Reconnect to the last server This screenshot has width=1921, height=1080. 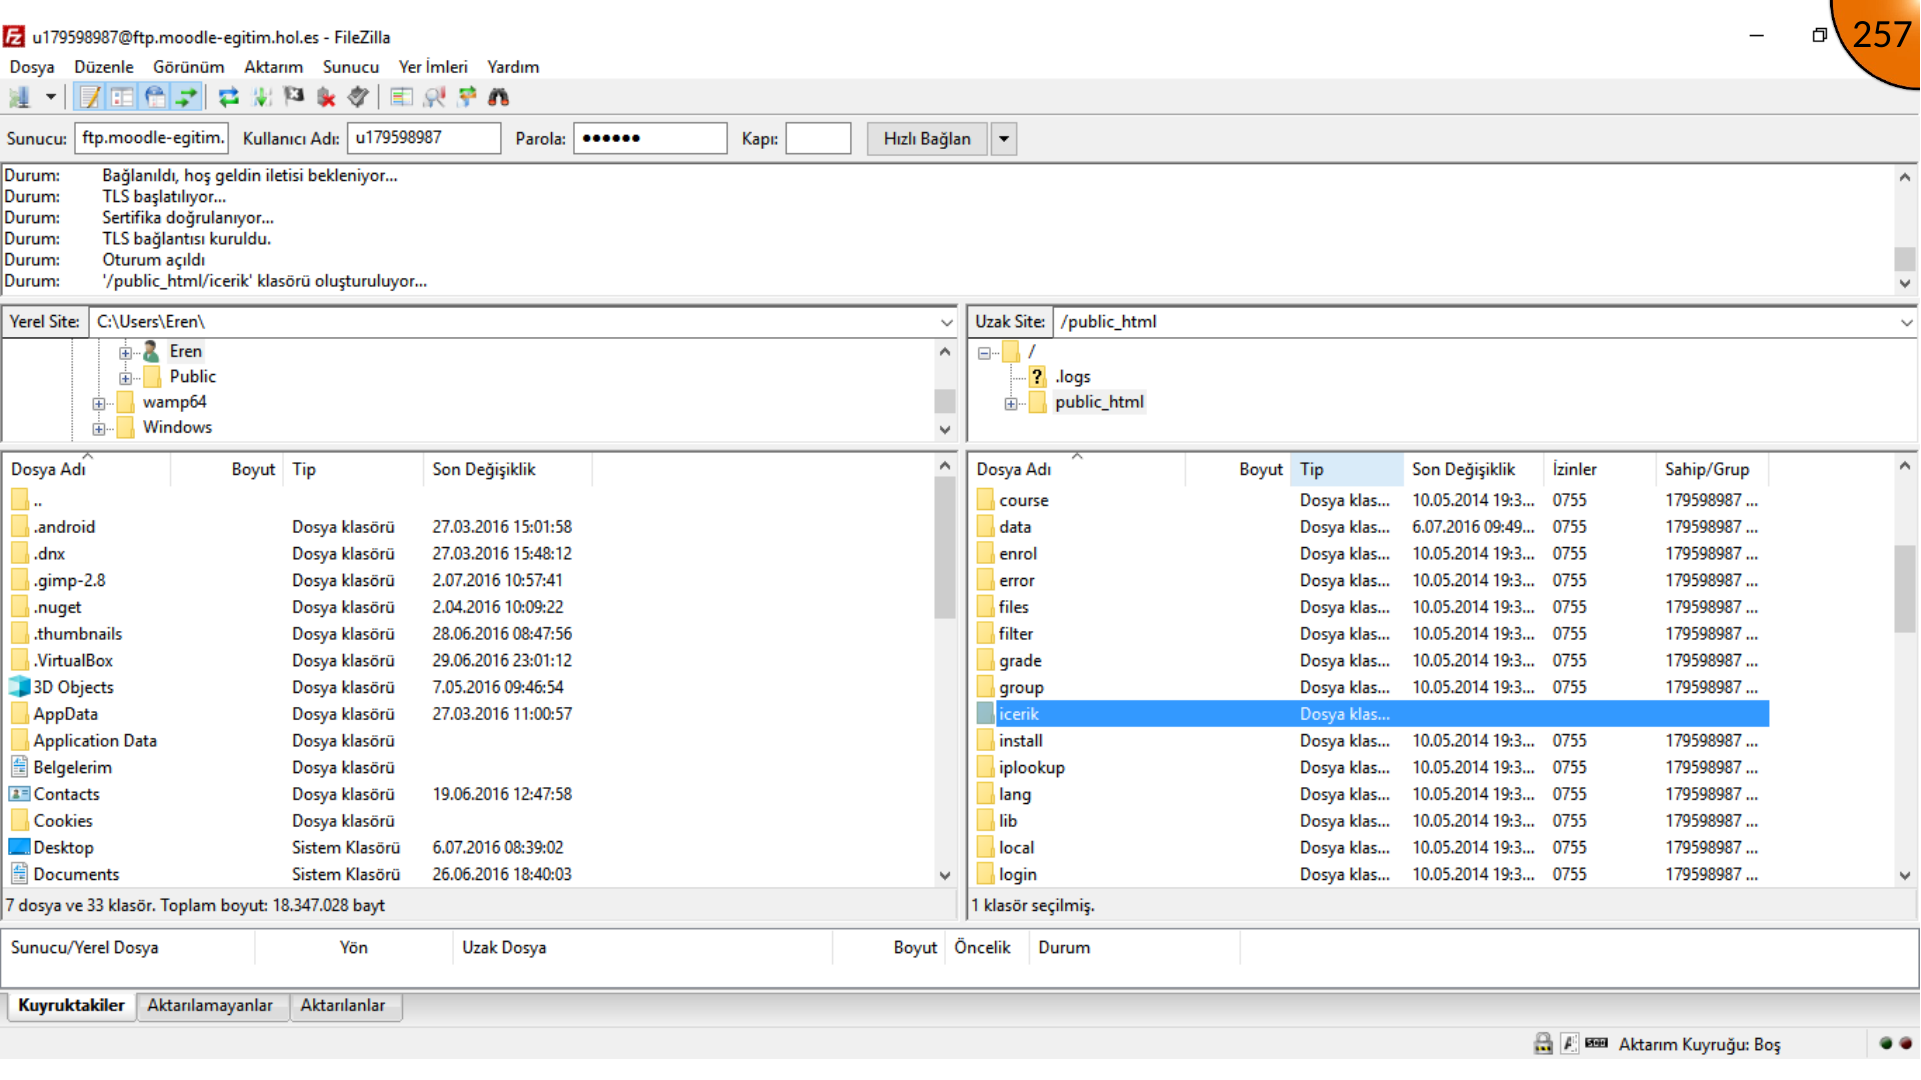click(357, 97)
